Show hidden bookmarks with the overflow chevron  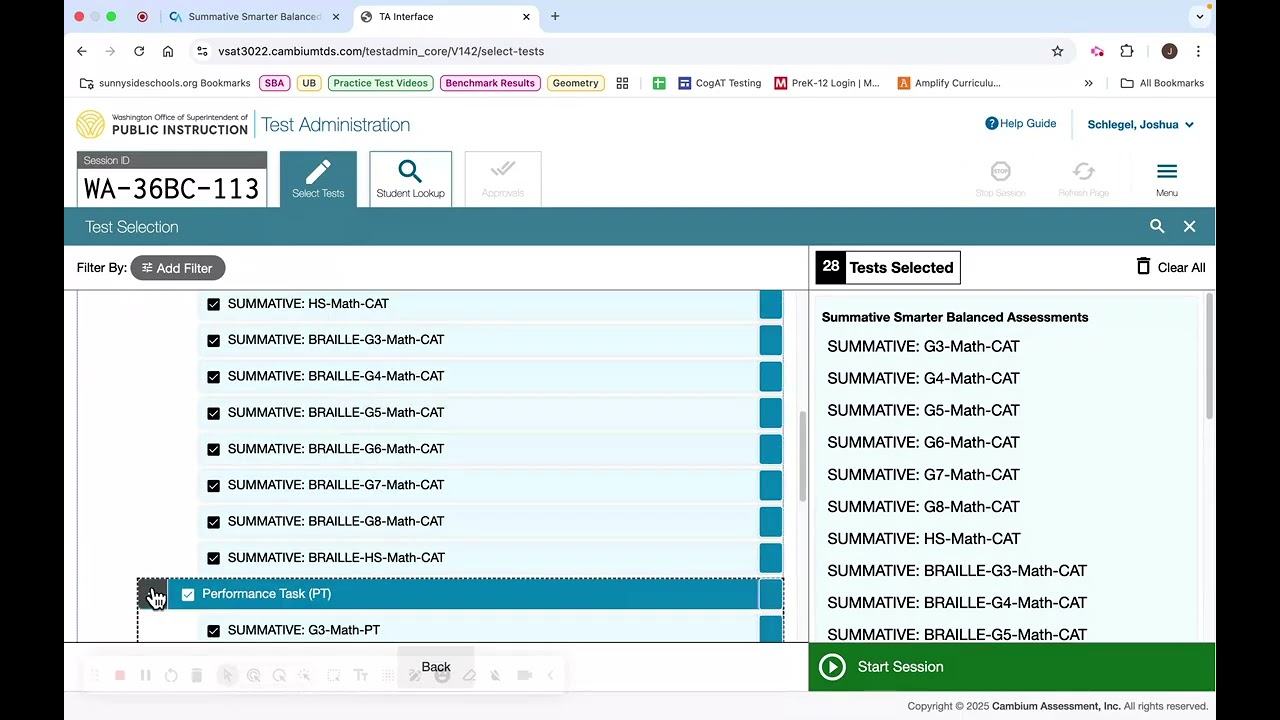[x=1088, y=83]
